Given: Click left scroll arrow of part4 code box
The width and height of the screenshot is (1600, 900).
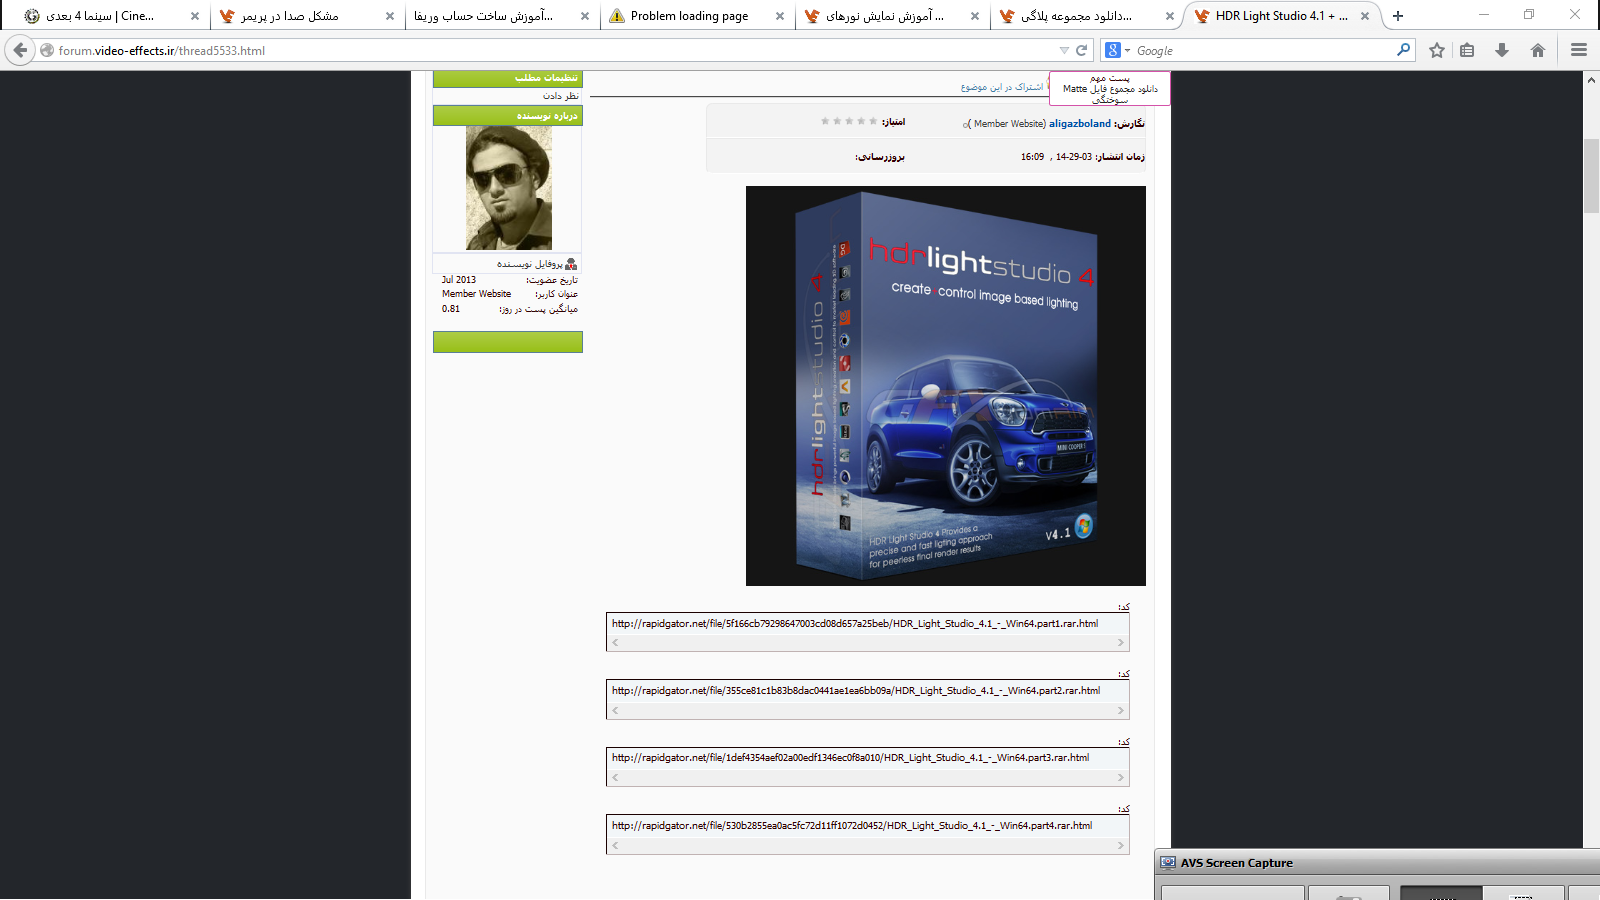Looking at the screenshot, I should coord(615,845).
